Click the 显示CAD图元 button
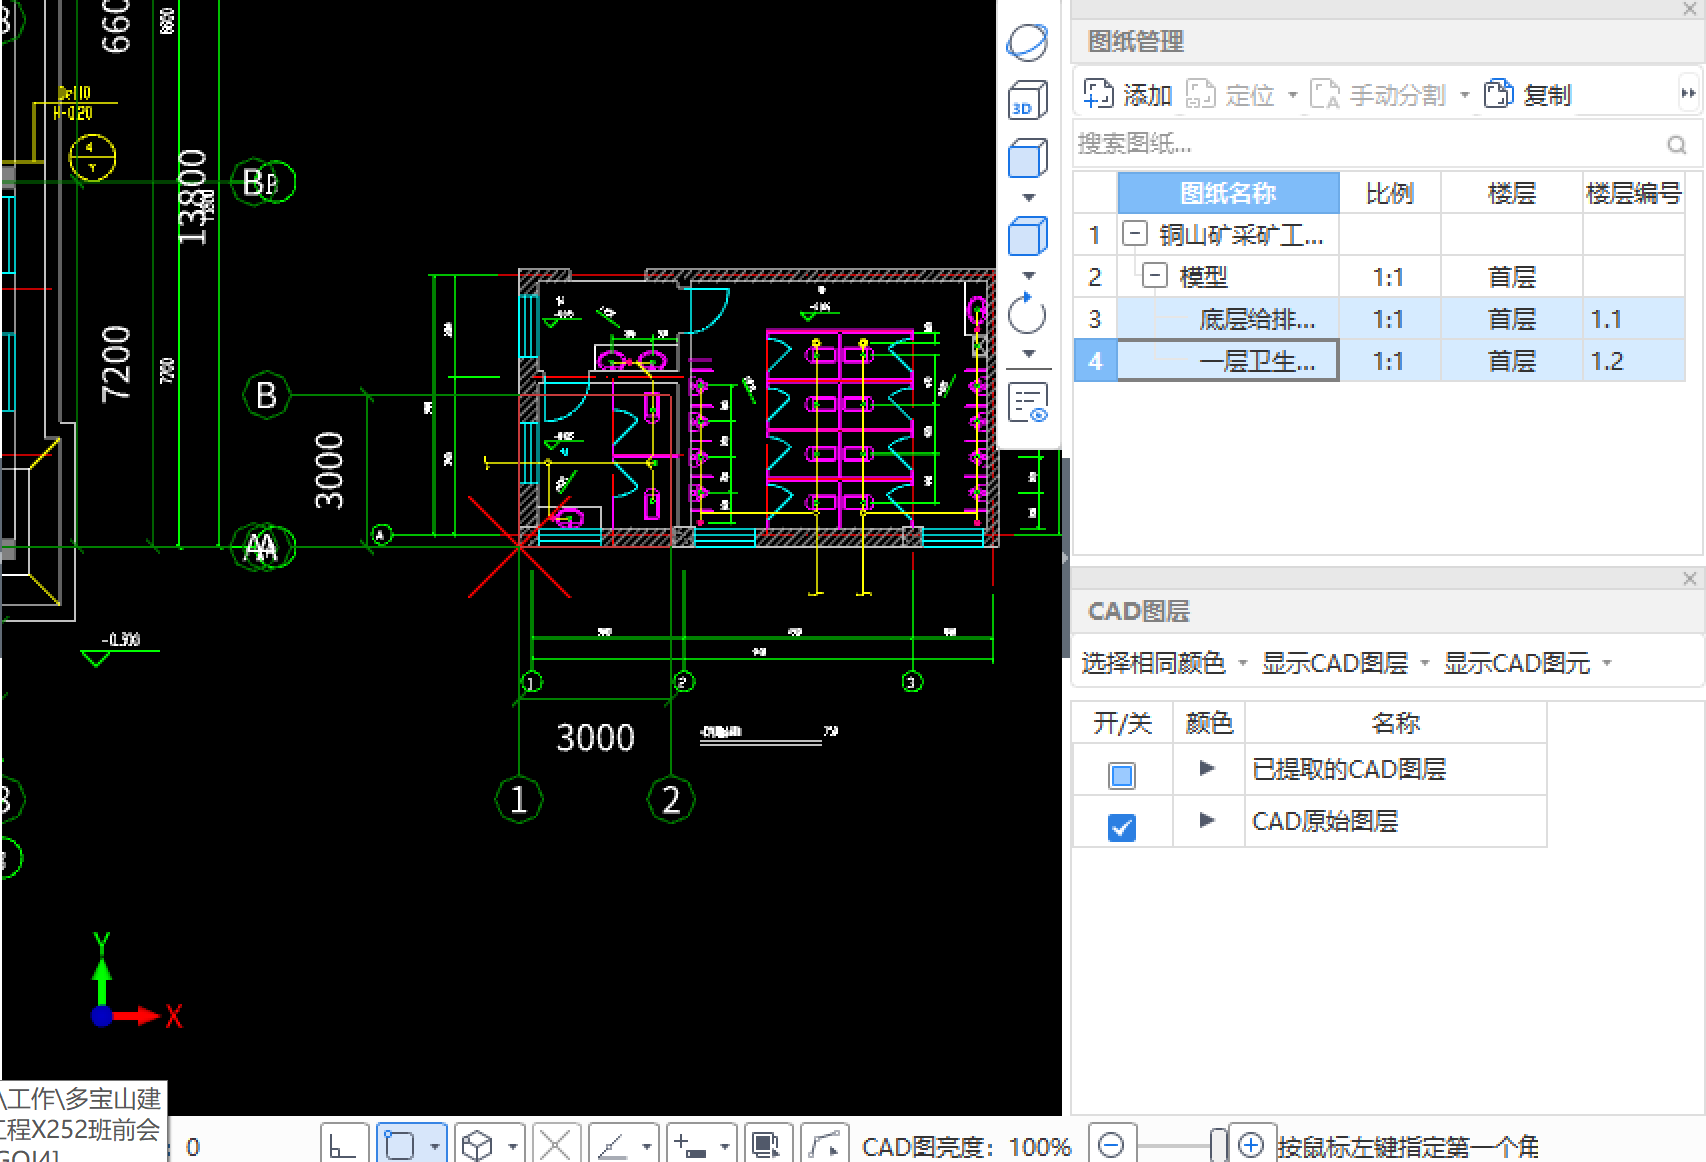The width and height of the screenshot is (1706, 1162). [1517, 662]
